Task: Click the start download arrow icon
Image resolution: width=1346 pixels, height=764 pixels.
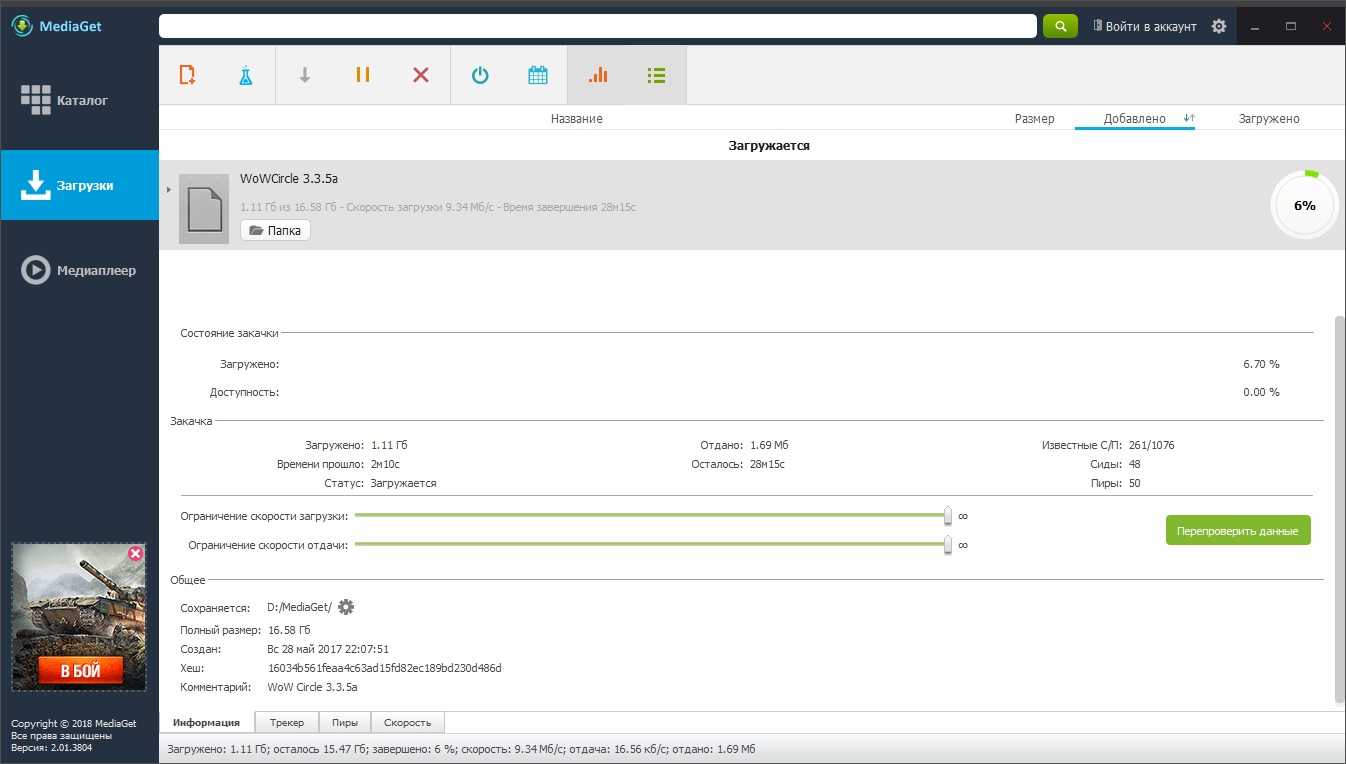Action: (305, 75)
